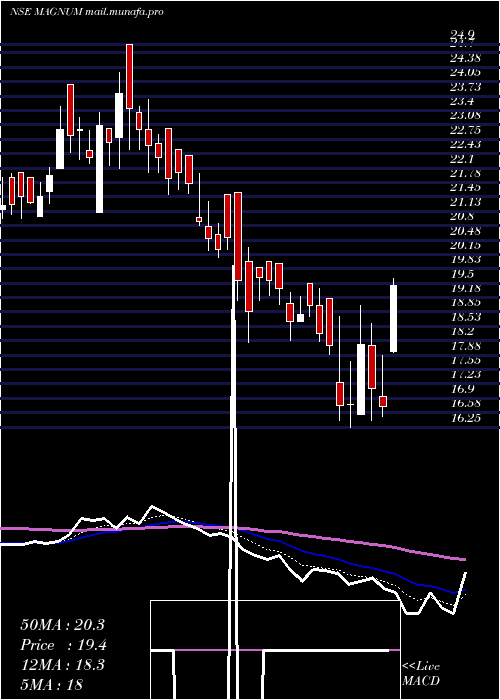The height and width of the screenshot is (700, 500).
Task: Click the 16.9 price axis label
Action: click(x=462, y=389)
